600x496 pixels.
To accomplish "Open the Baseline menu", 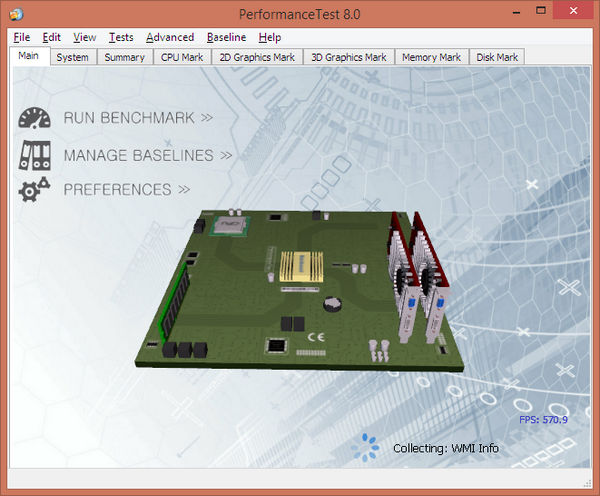I will (226, 37).
